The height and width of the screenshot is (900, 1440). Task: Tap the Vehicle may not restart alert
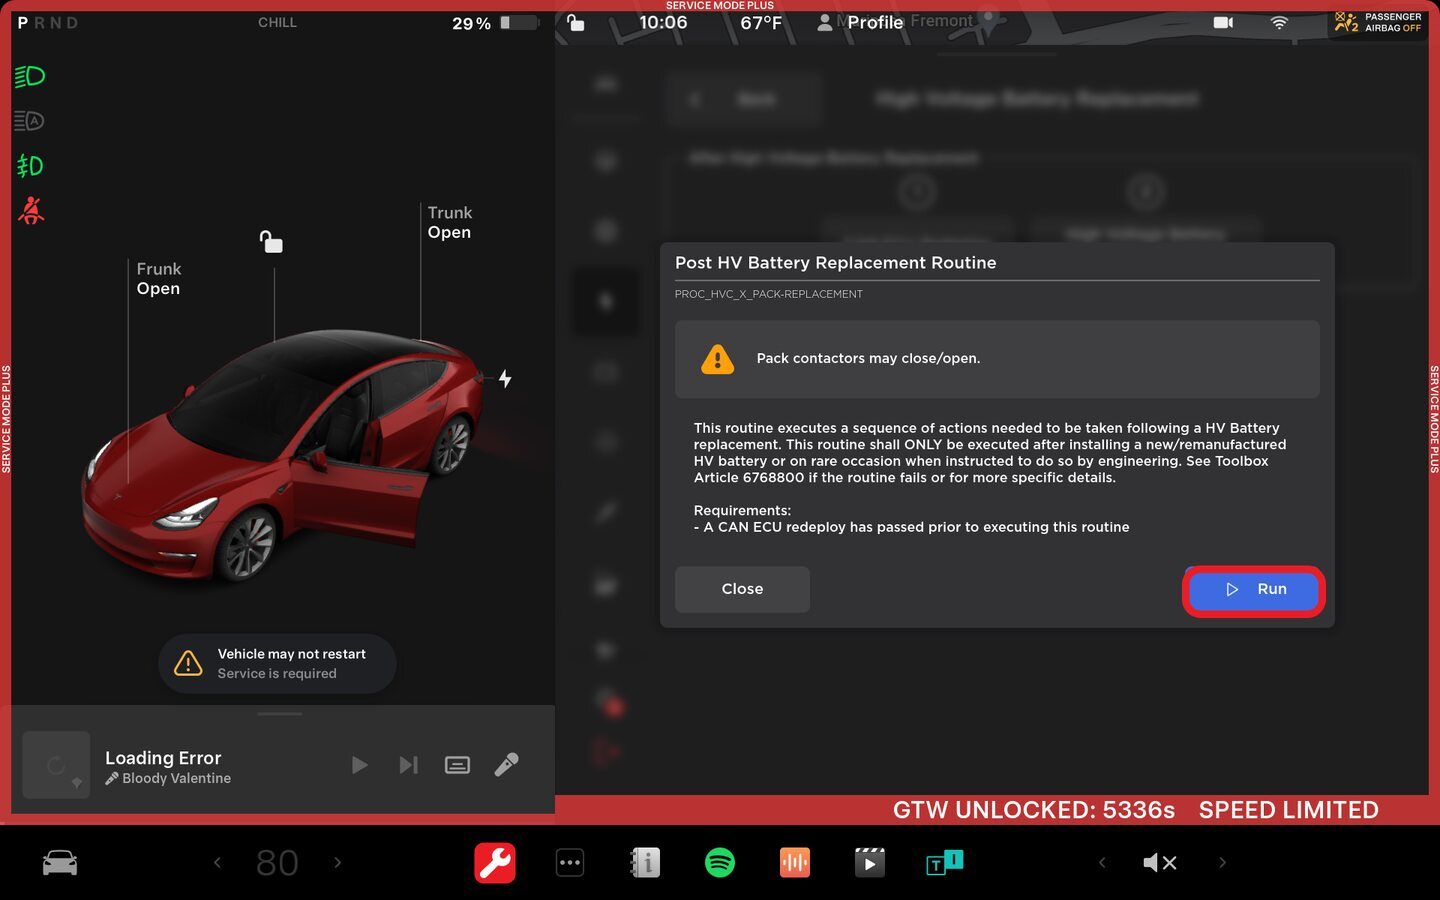277,664
